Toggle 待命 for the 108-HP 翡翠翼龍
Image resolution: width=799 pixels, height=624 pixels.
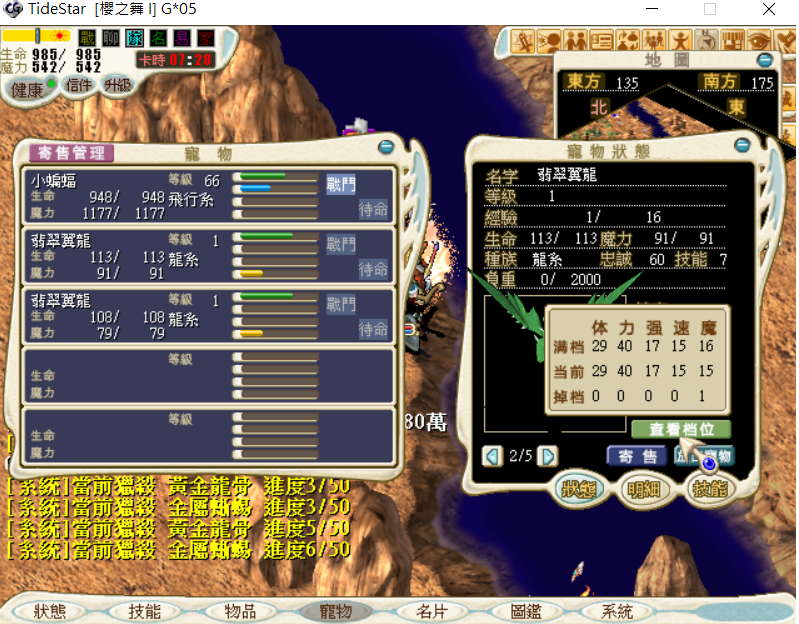coord(373,329)
